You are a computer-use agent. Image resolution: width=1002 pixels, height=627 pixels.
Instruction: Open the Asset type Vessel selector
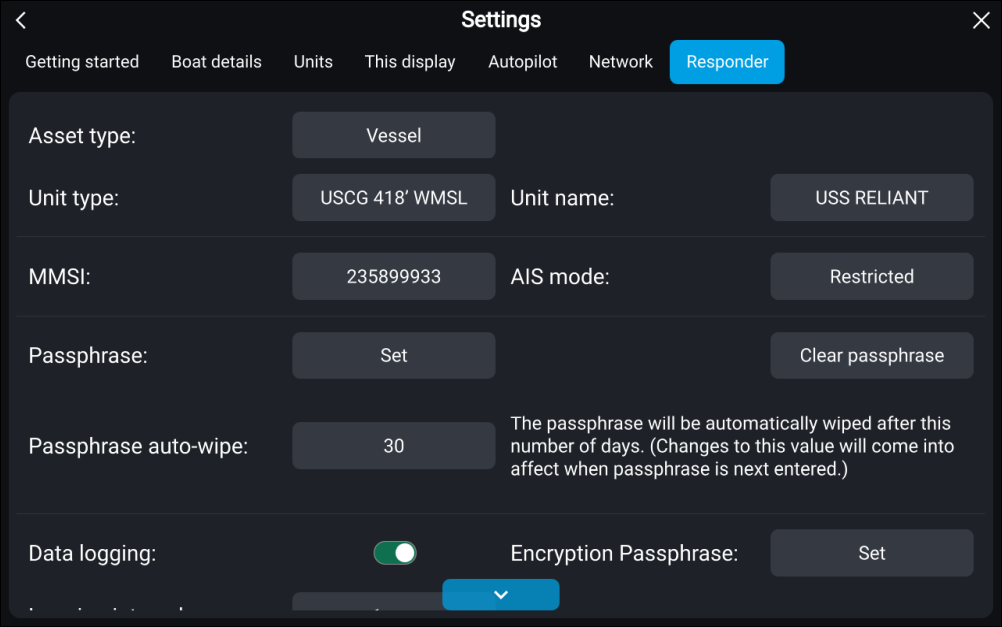click(394, 135)
